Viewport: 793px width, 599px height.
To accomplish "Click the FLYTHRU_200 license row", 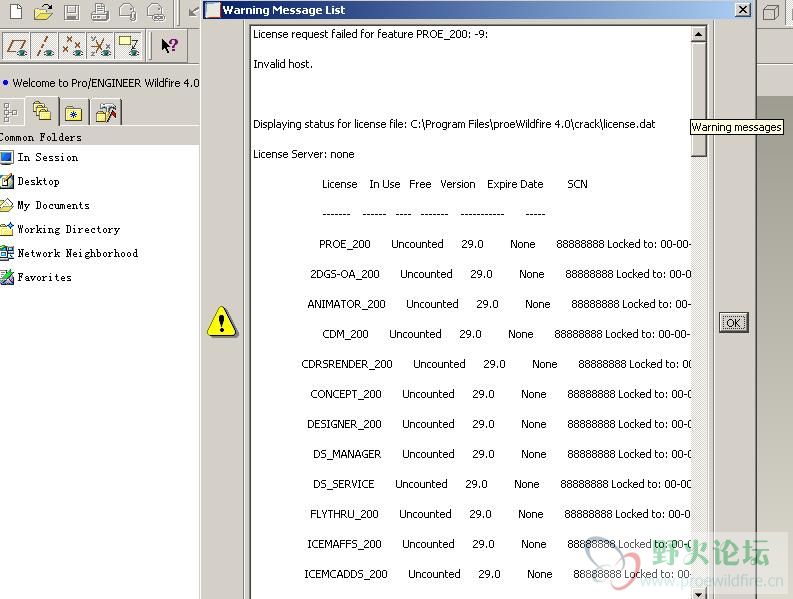I will 500,514.
